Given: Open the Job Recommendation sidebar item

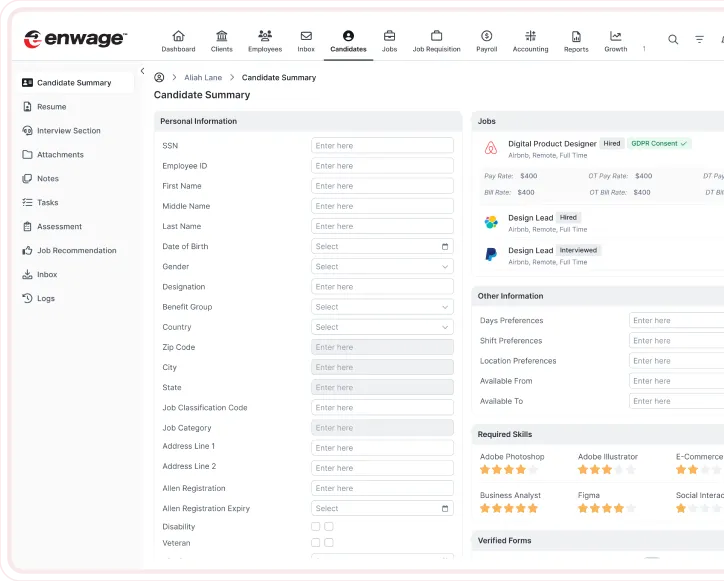Looking at the screenshot, I should [x=76, y=251].
